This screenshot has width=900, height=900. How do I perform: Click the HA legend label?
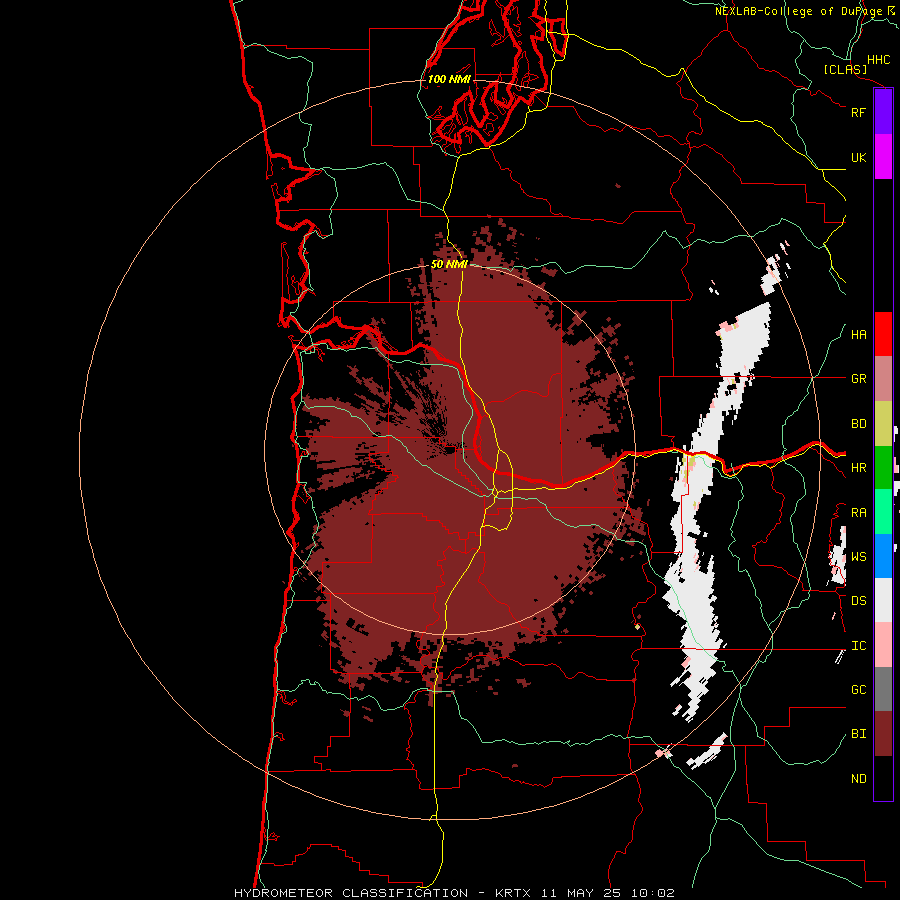pos(858,335)
